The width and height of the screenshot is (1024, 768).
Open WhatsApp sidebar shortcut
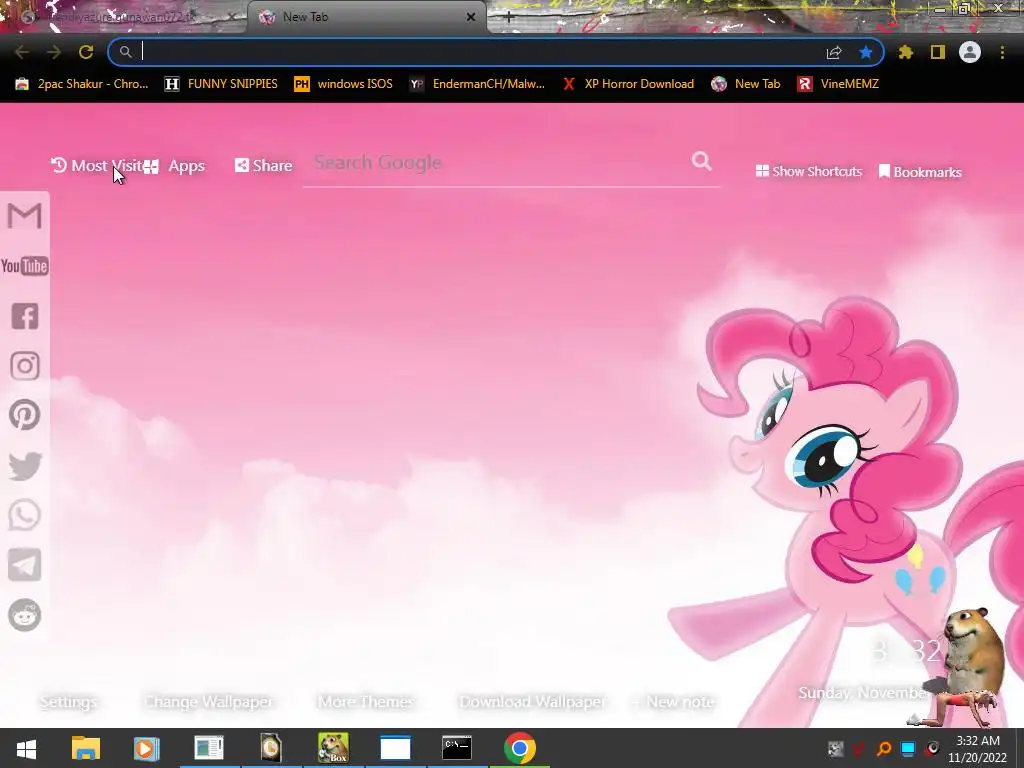(x=25, y=515)
